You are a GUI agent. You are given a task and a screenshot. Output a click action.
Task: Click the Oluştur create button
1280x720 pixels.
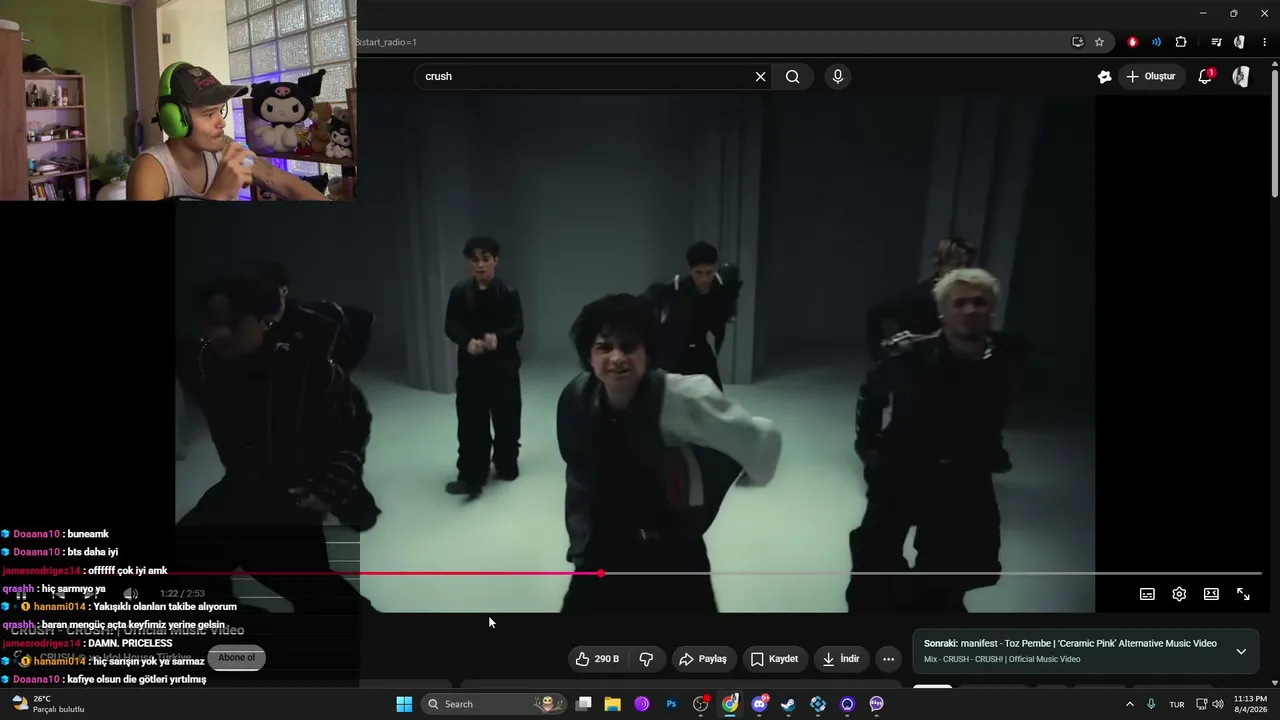point(1150,76)
